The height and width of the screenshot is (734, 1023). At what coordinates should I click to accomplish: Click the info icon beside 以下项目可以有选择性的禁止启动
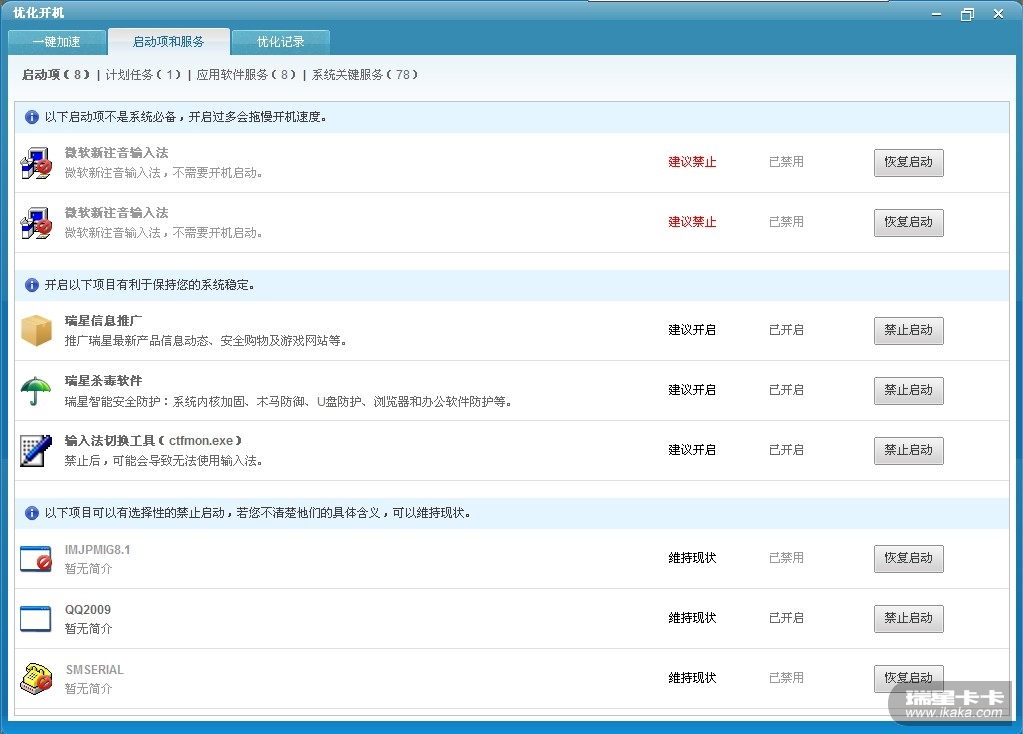(x=31, y=513)
